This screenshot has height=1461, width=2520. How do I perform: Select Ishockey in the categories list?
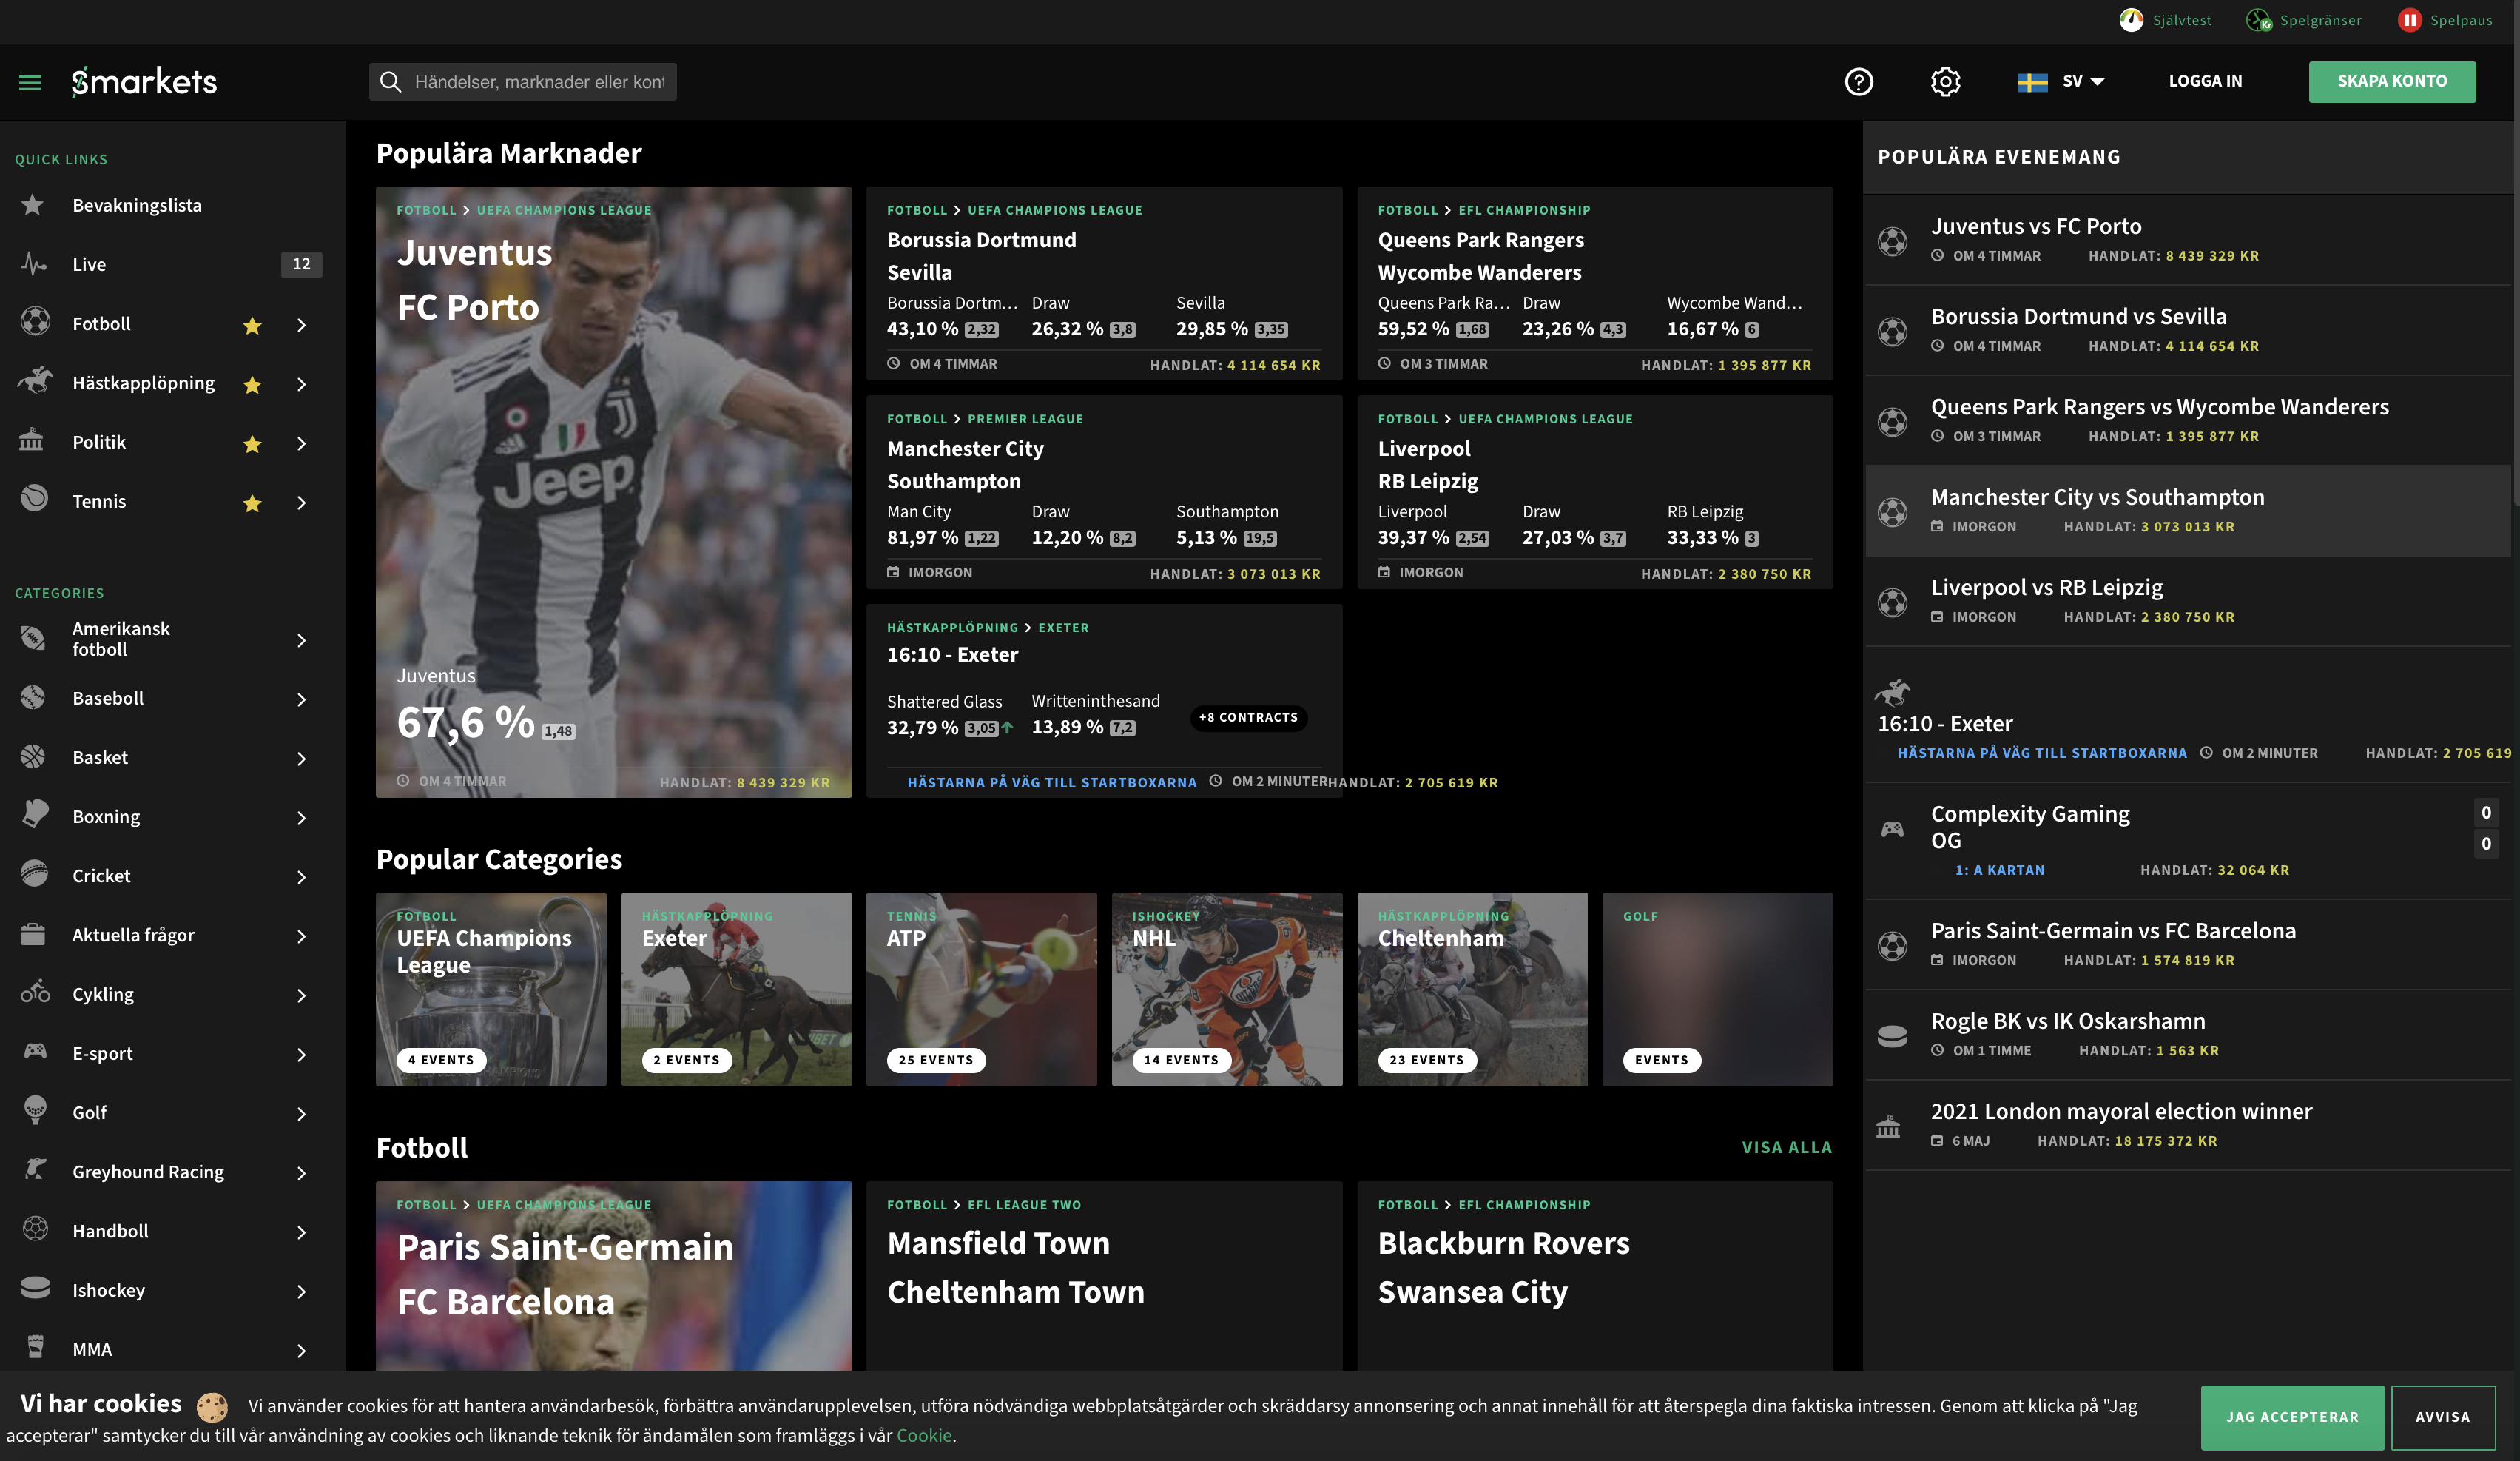click(108, 1290)
